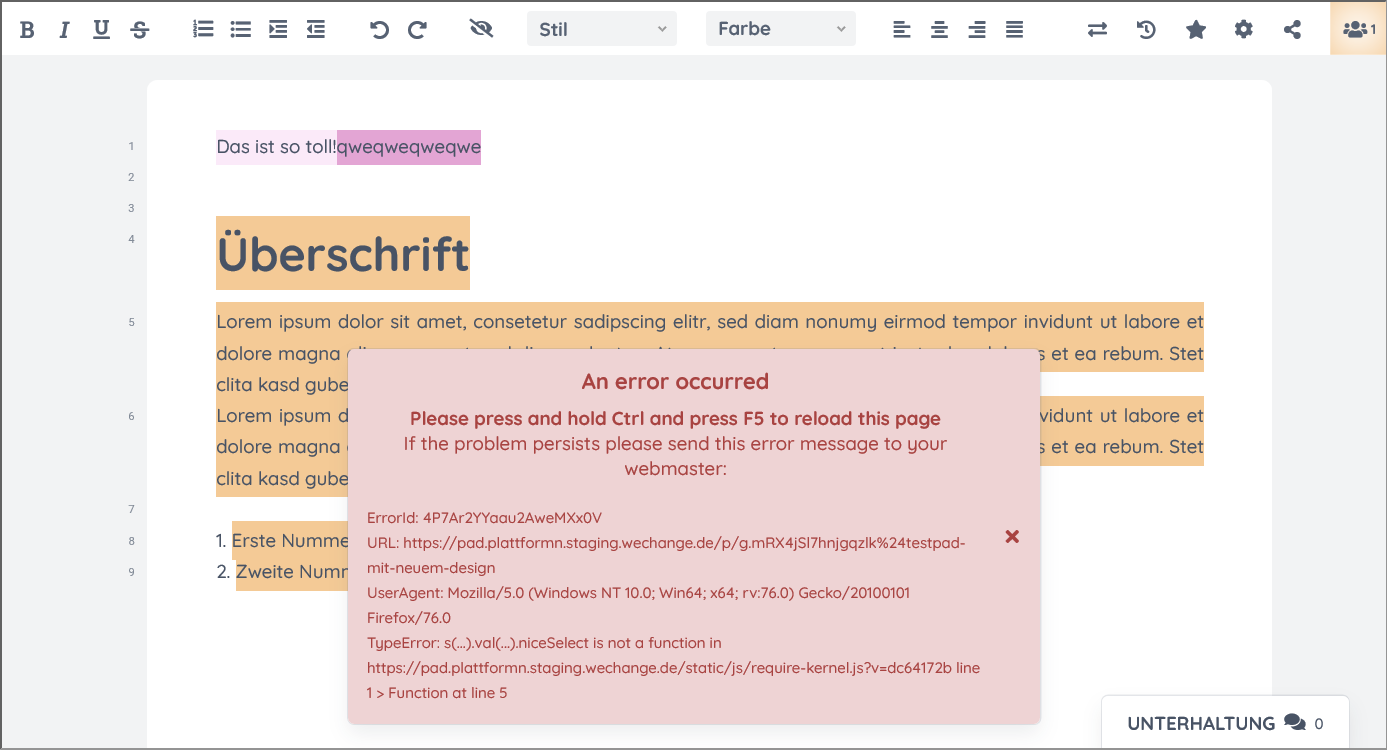Click line number 5 in gutter

point(131,322)
